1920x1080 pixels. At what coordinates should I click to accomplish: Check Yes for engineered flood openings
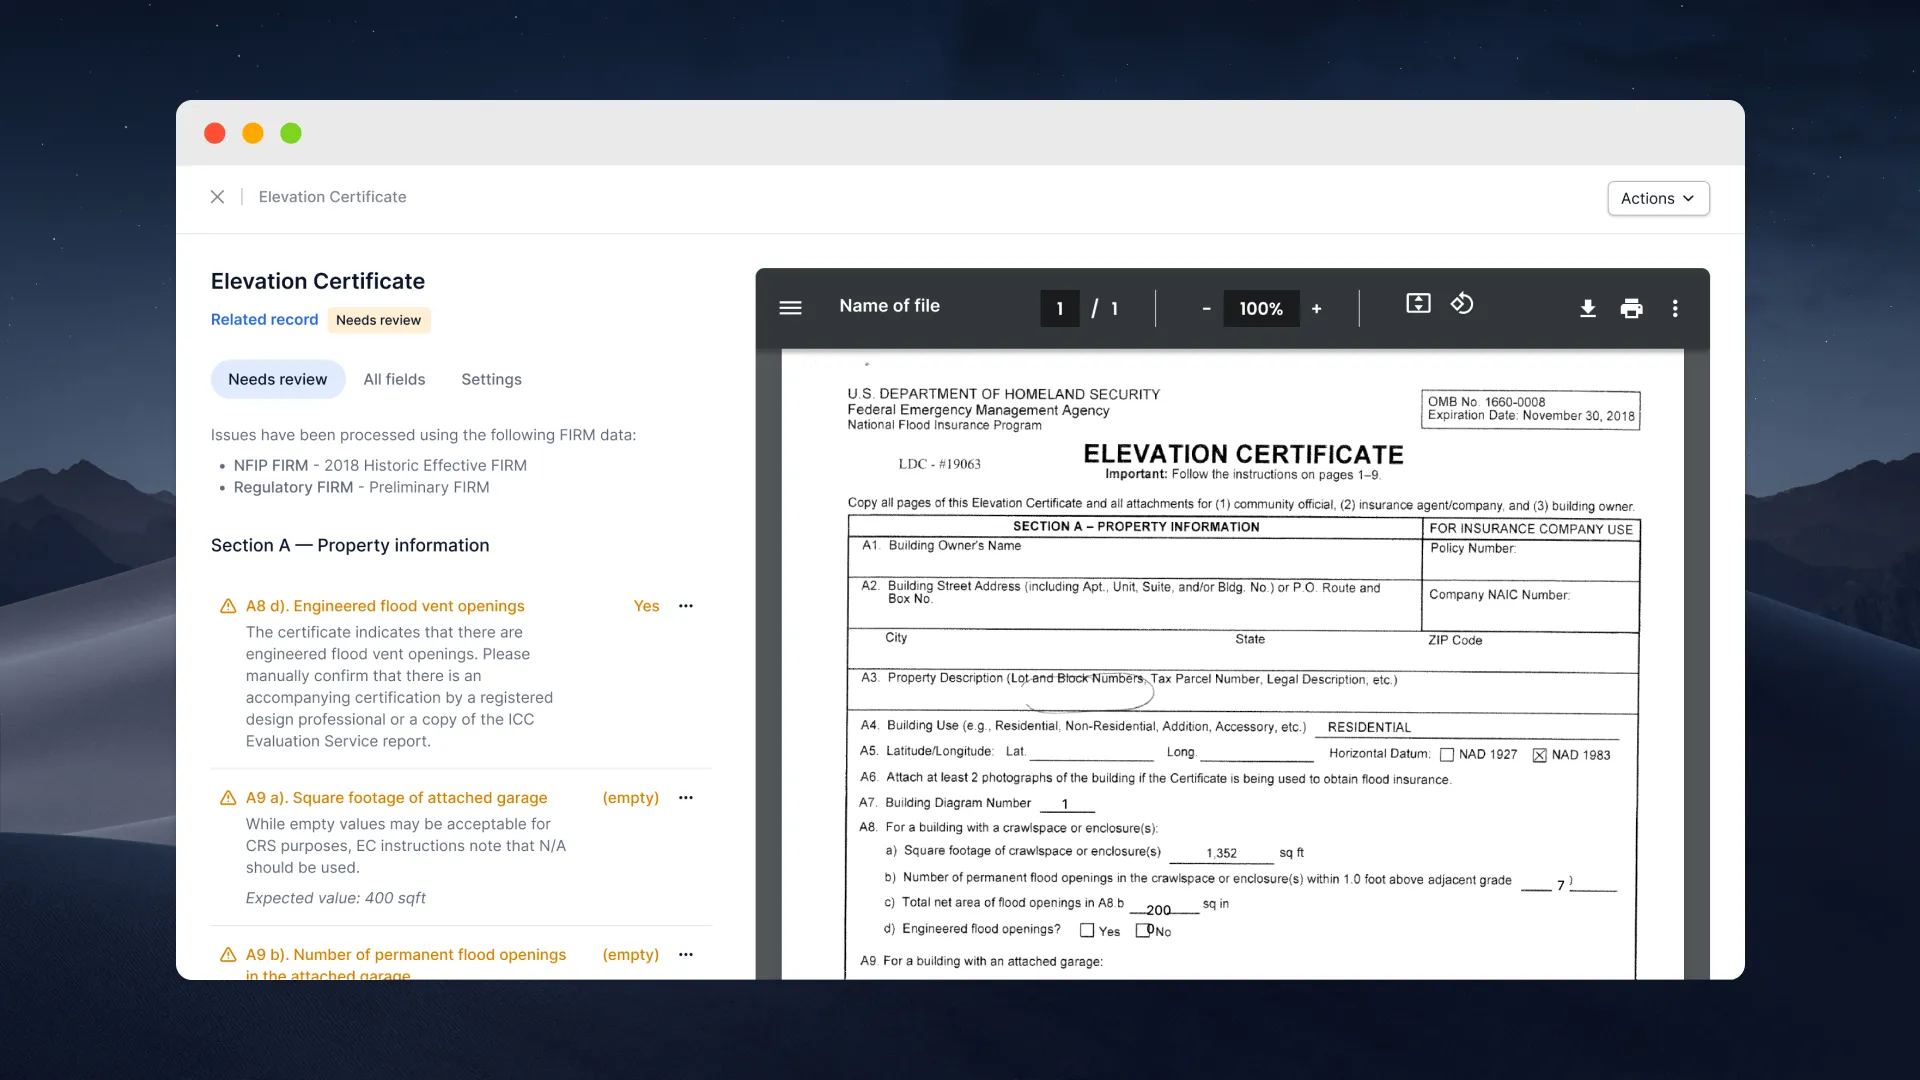click(x=1087, y=931)
